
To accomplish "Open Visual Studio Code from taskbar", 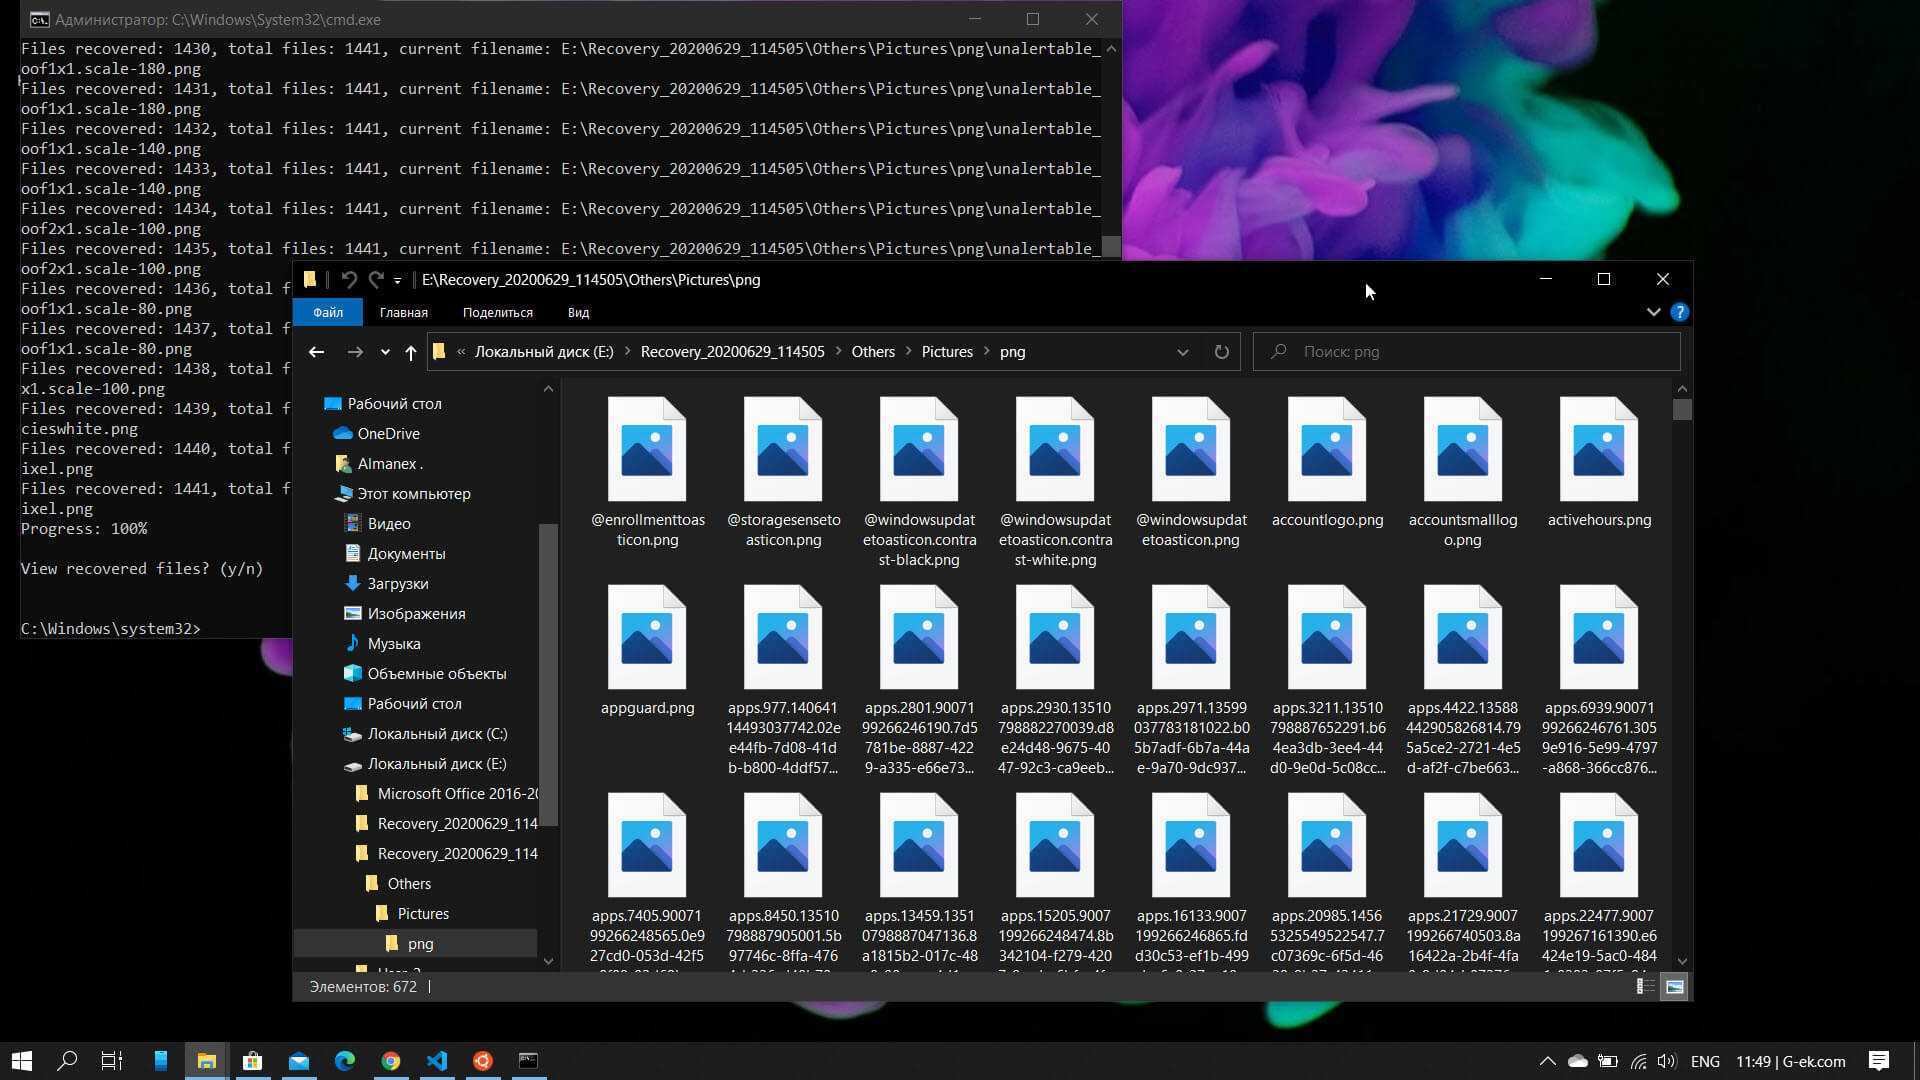I will pos(437,1061).
